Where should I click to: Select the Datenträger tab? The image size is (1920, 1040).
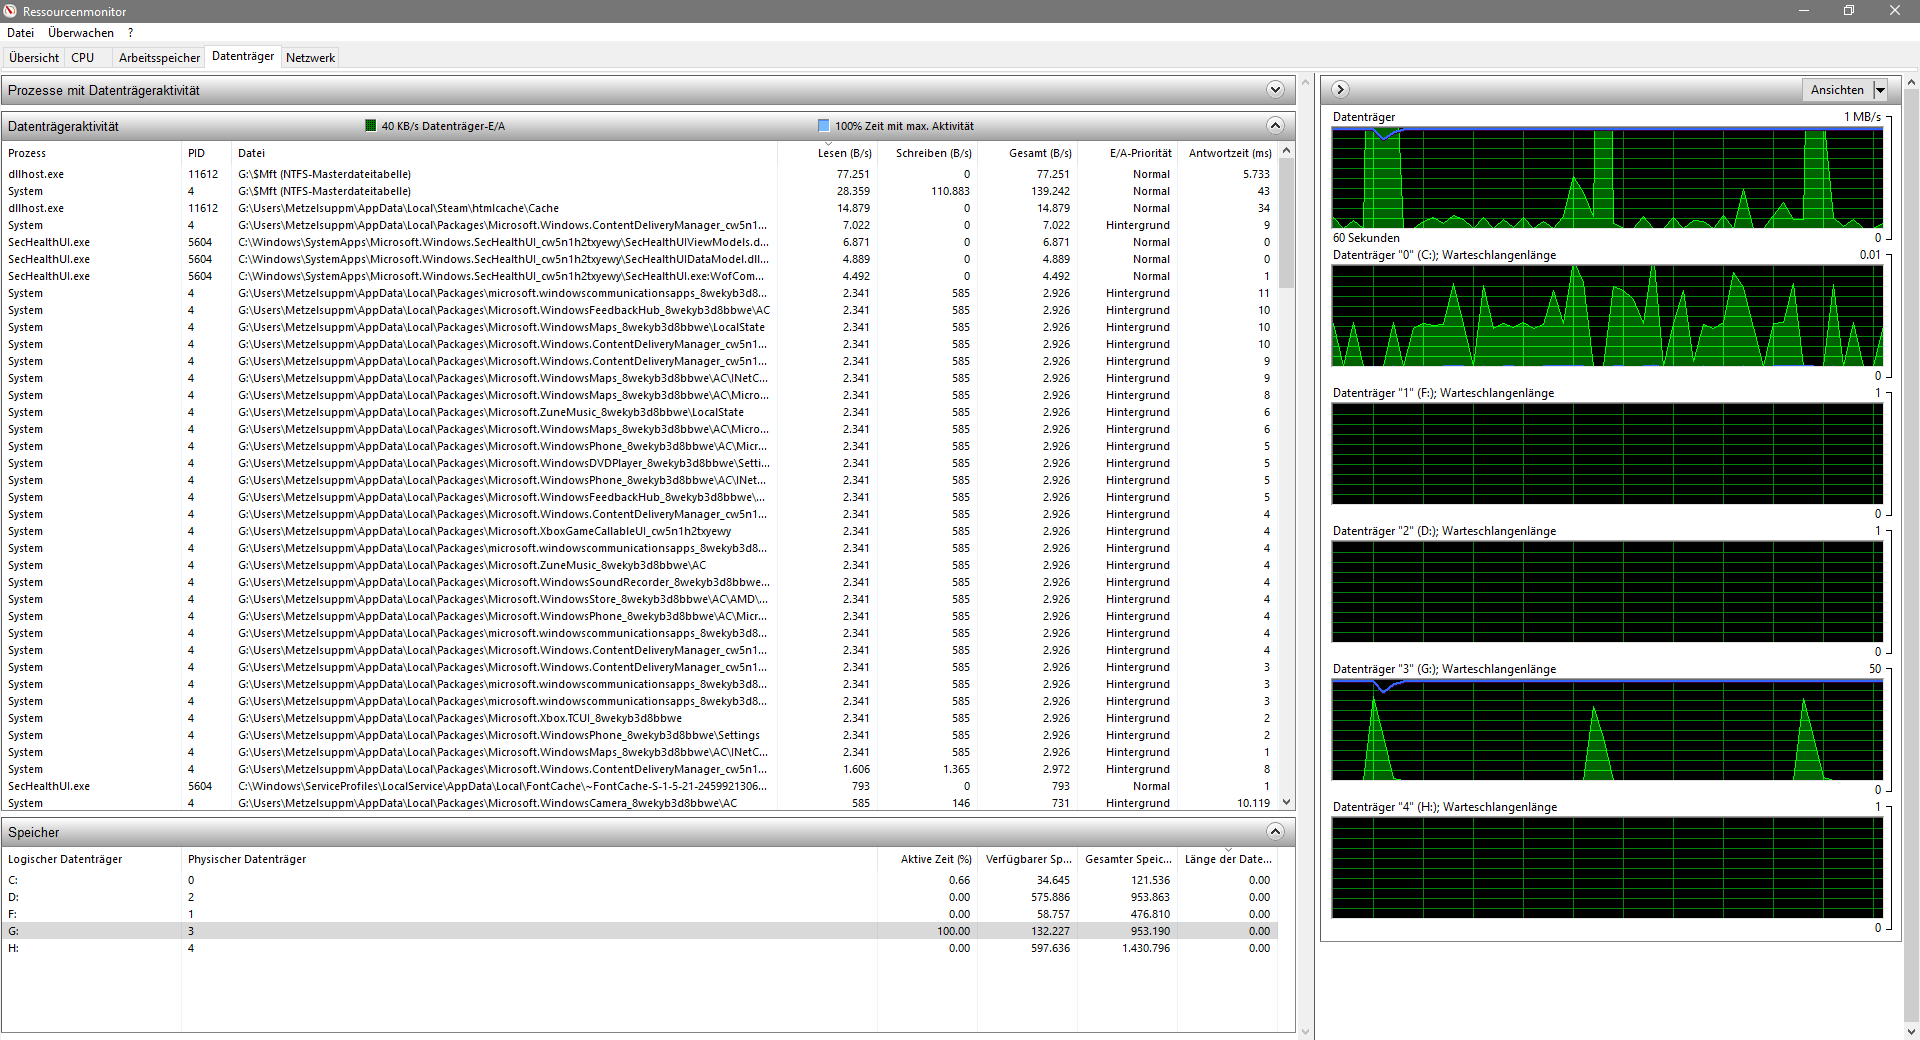click(243, 57)
